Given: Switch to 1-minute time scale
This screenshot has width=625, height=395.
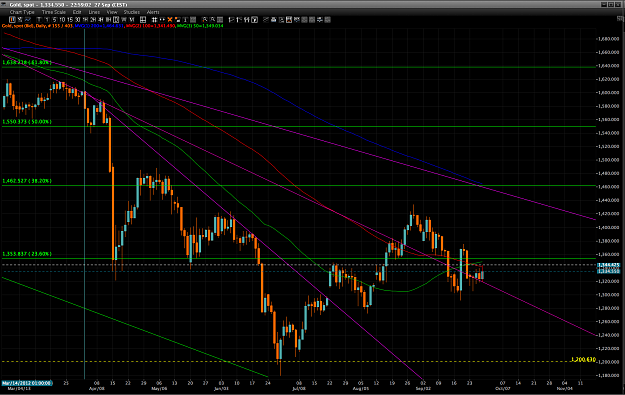Looking at the screenshot, I should tap(47, 20).
